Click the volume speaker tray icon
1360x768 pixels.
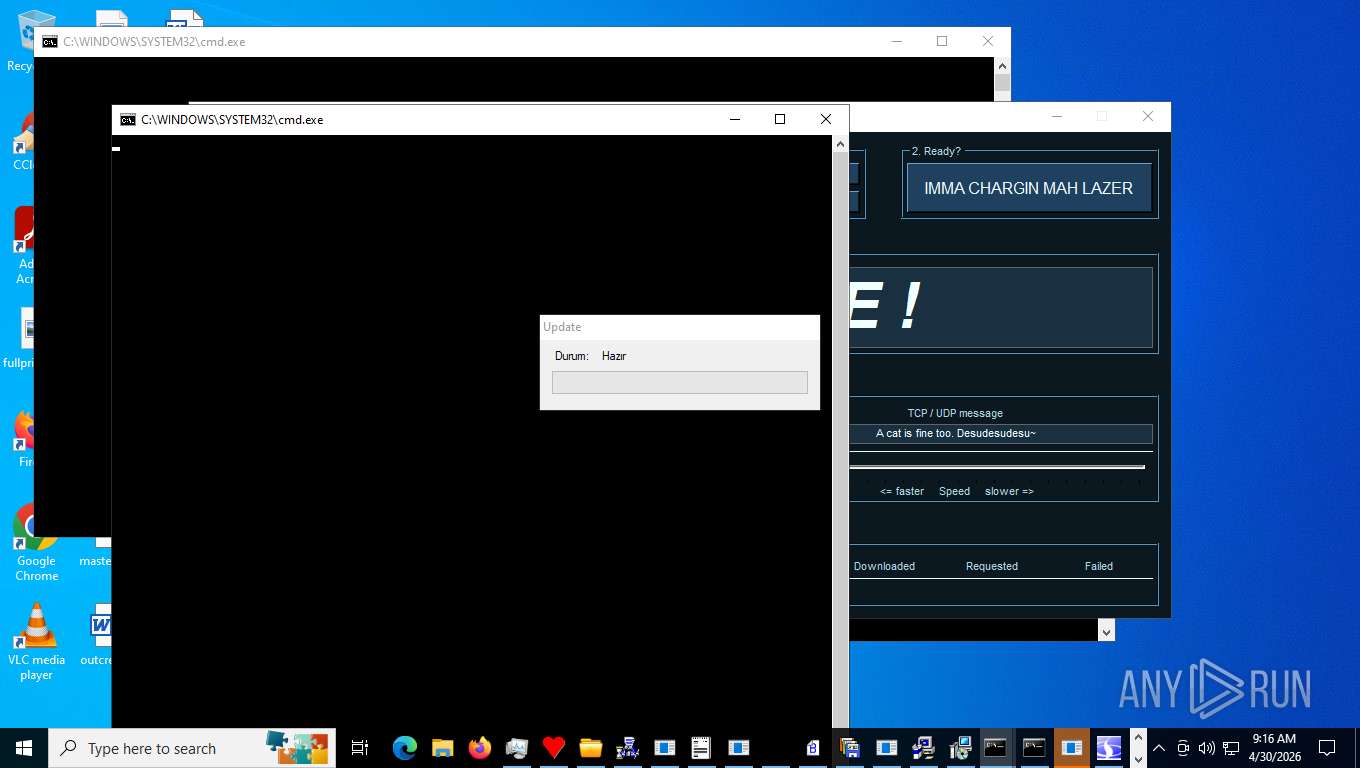point(1206,748)
